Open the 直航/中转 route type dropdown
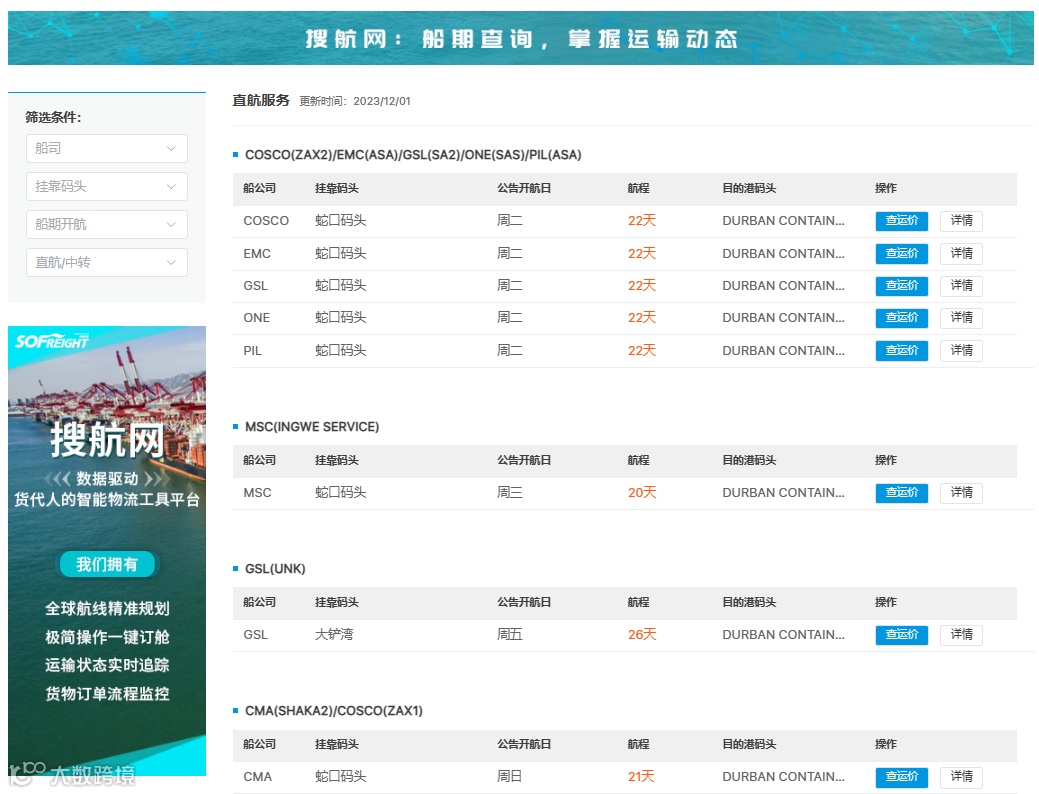 (x=107, y=262)
